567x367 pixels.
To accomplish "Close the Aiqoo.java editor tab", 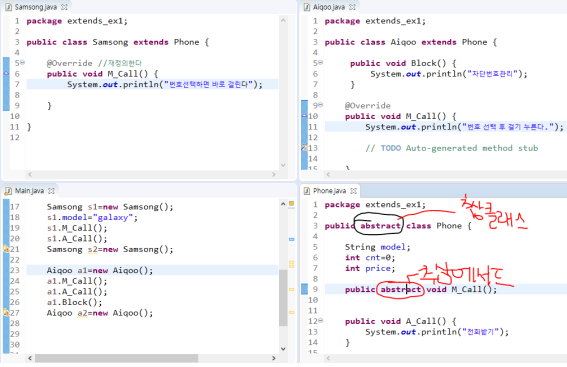I will pos(352,7).
